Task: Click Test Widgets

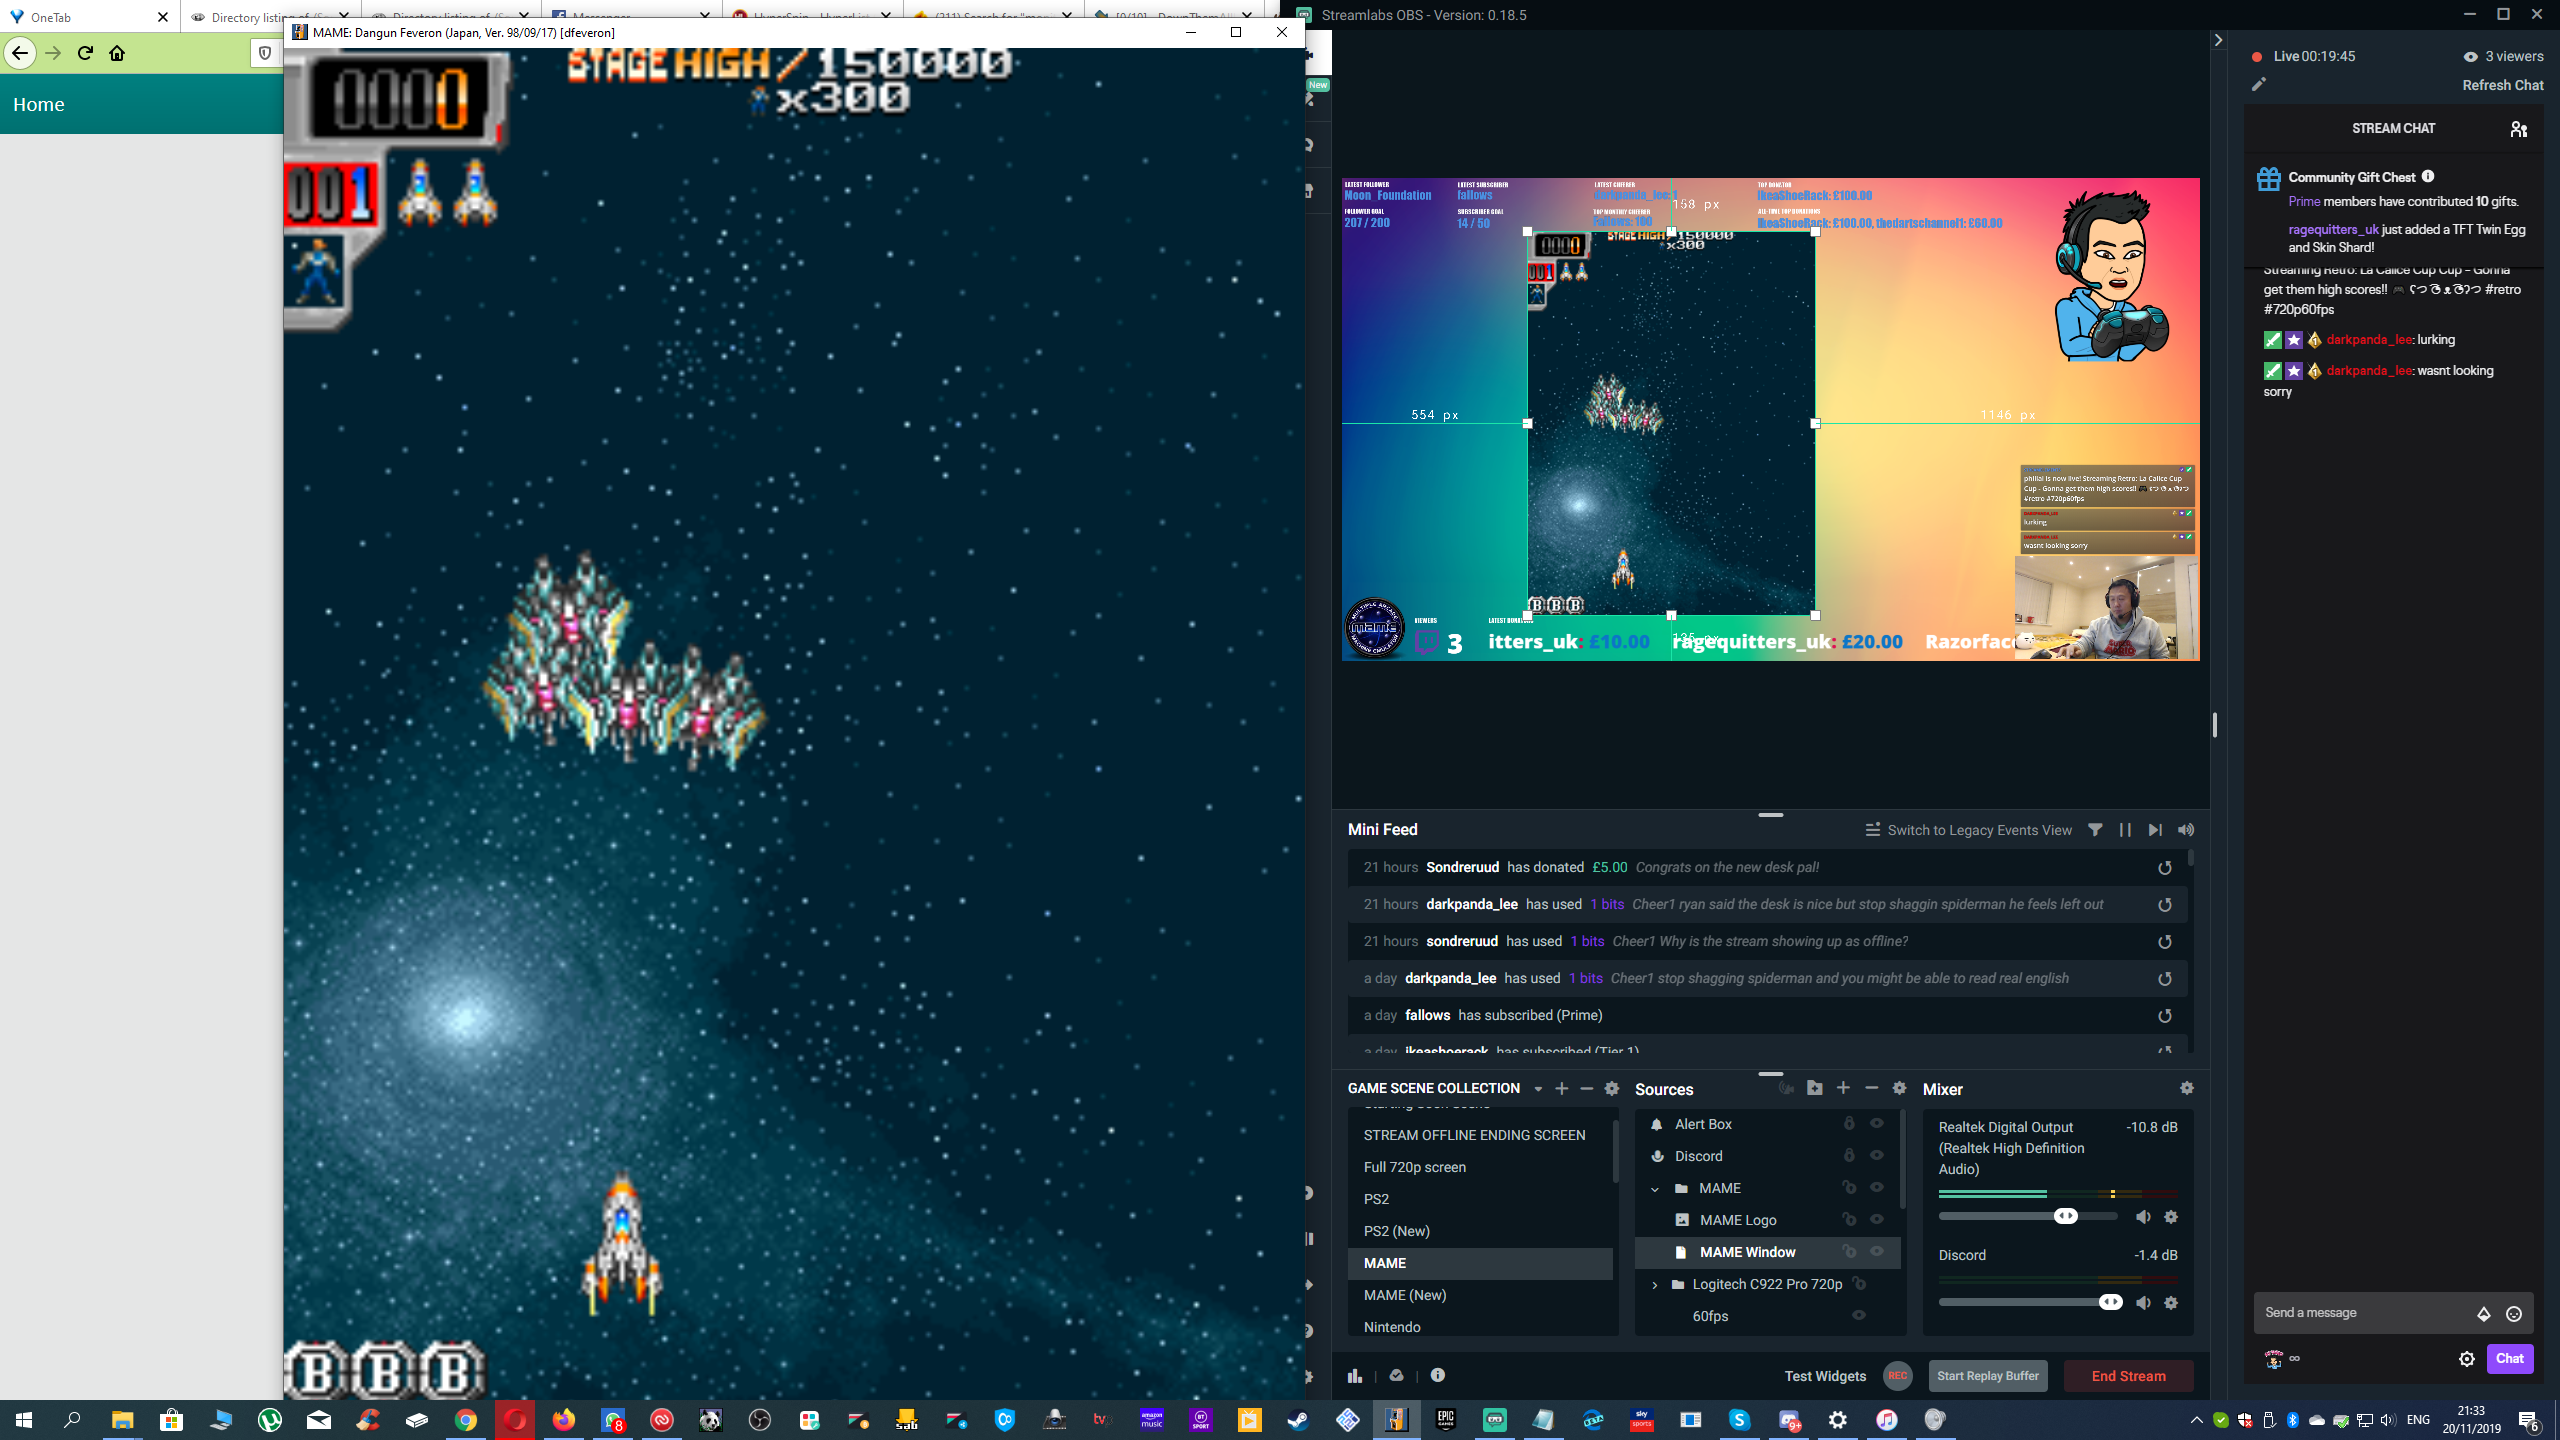Action: pos(1825,1376)
